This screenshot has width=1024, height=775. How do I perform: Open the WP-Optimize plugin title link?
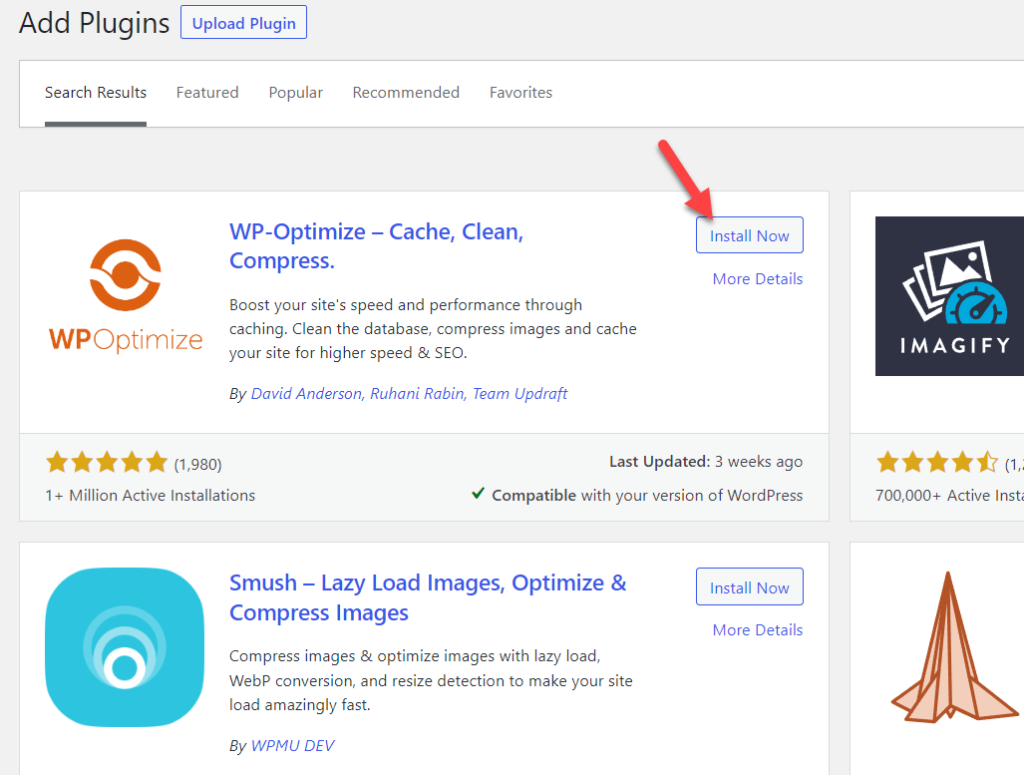(376, 246)
